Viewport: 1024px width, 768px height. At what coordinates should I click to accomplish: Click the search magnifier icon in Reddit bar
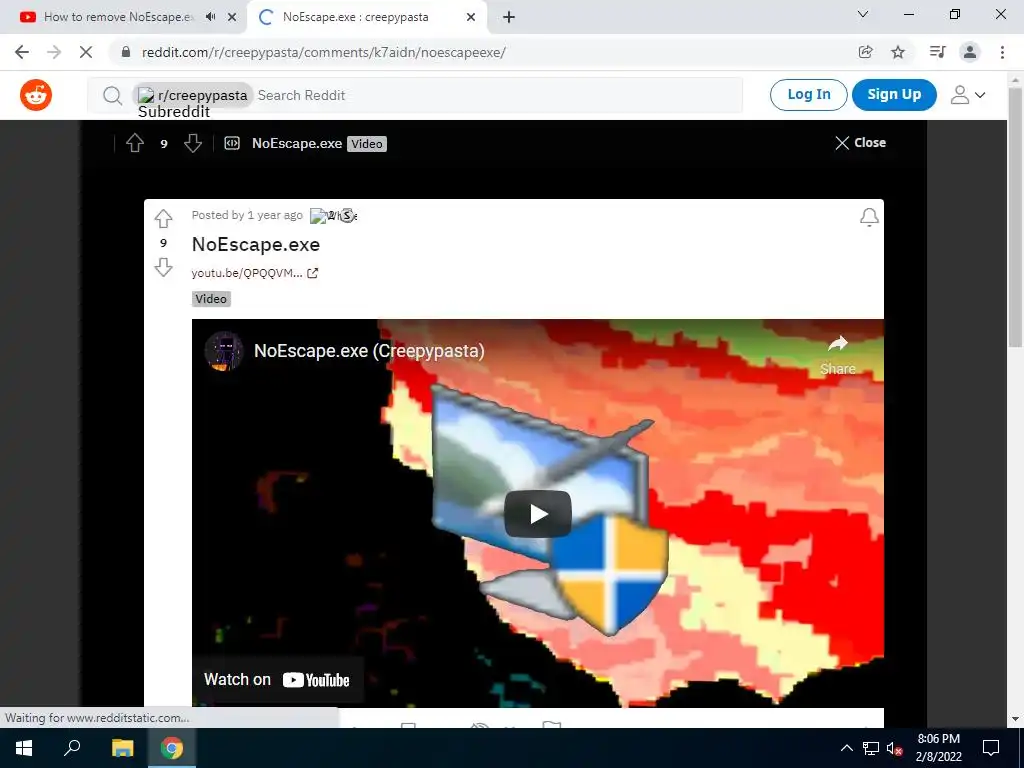pyautogui.click(x=112, y=95)
